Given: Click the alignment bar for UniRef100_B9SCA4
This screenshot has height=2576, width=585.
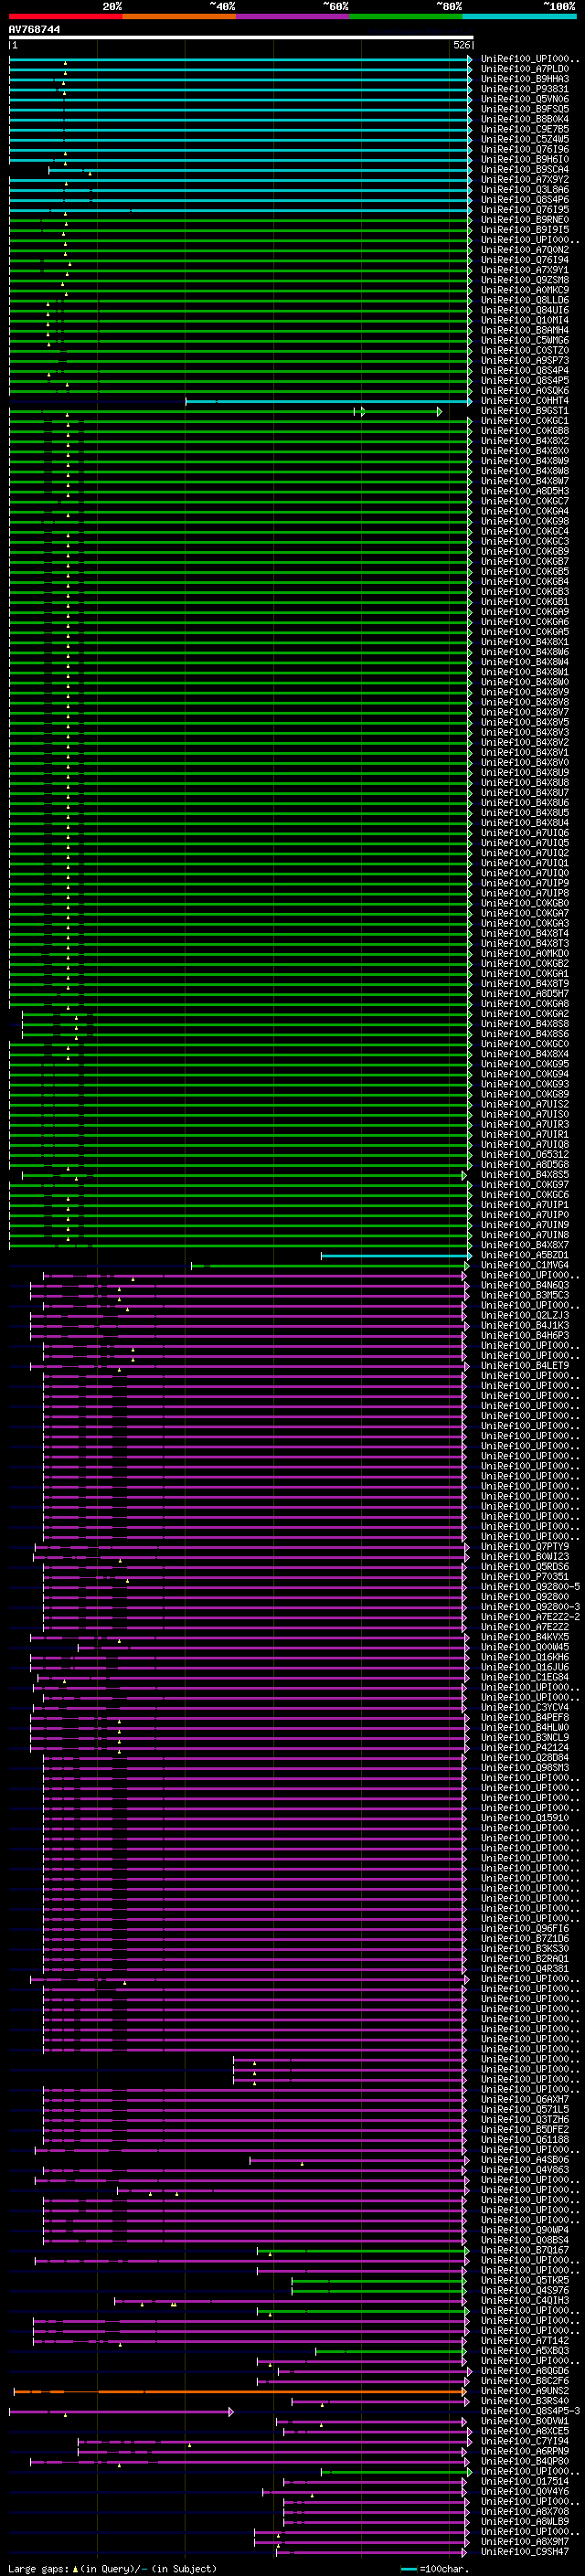Looking at the screenshot, I should [260, 170].
